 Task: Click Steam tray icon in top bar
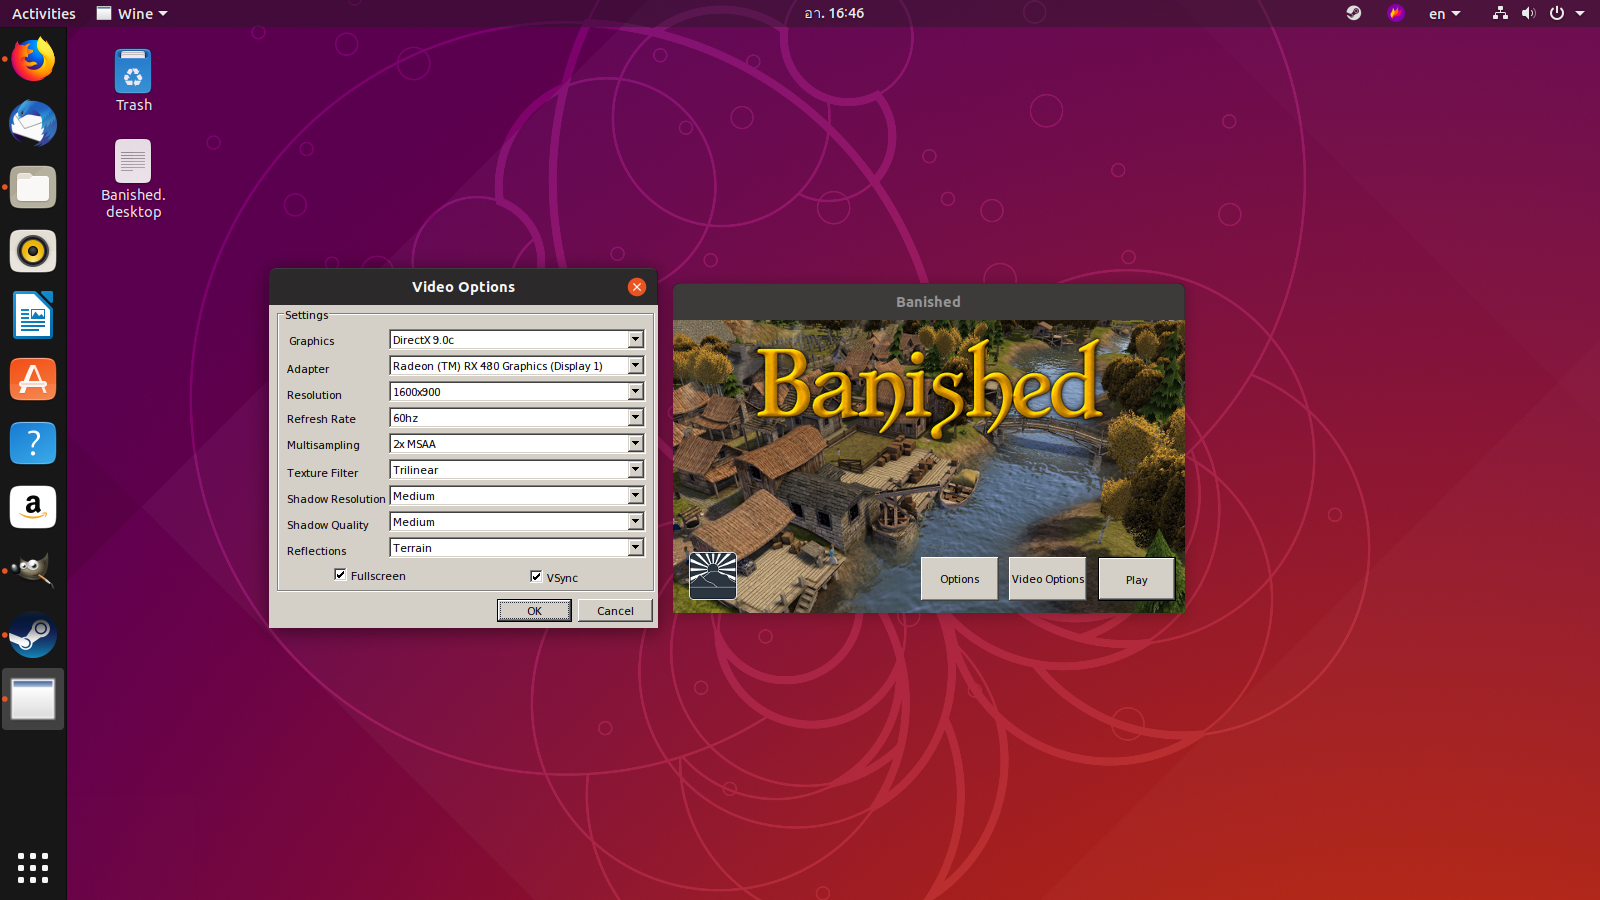pyautogui.click(x=1354, y=13)
